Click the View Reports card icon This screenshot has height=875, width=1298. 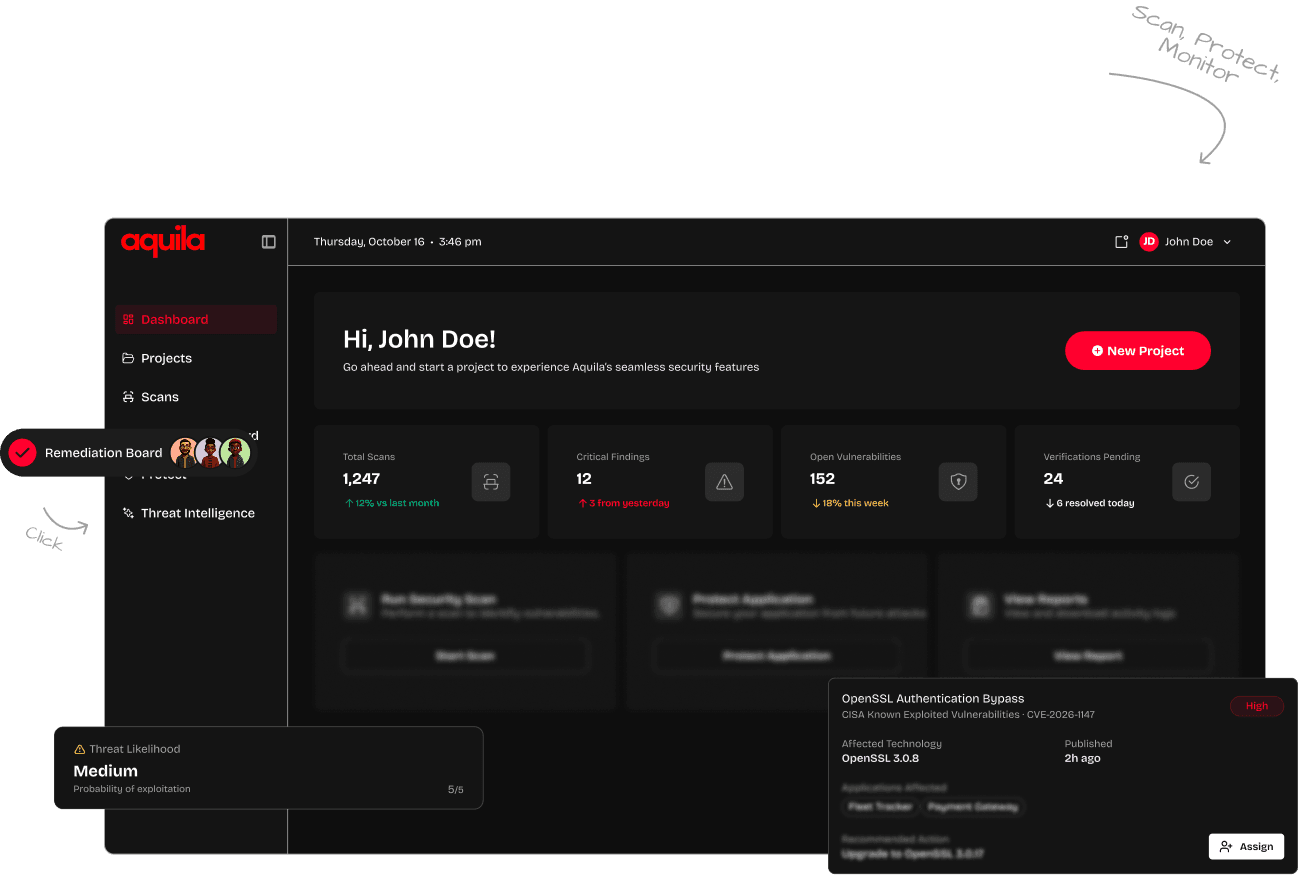pyautogui.click(x=980, y=605)
